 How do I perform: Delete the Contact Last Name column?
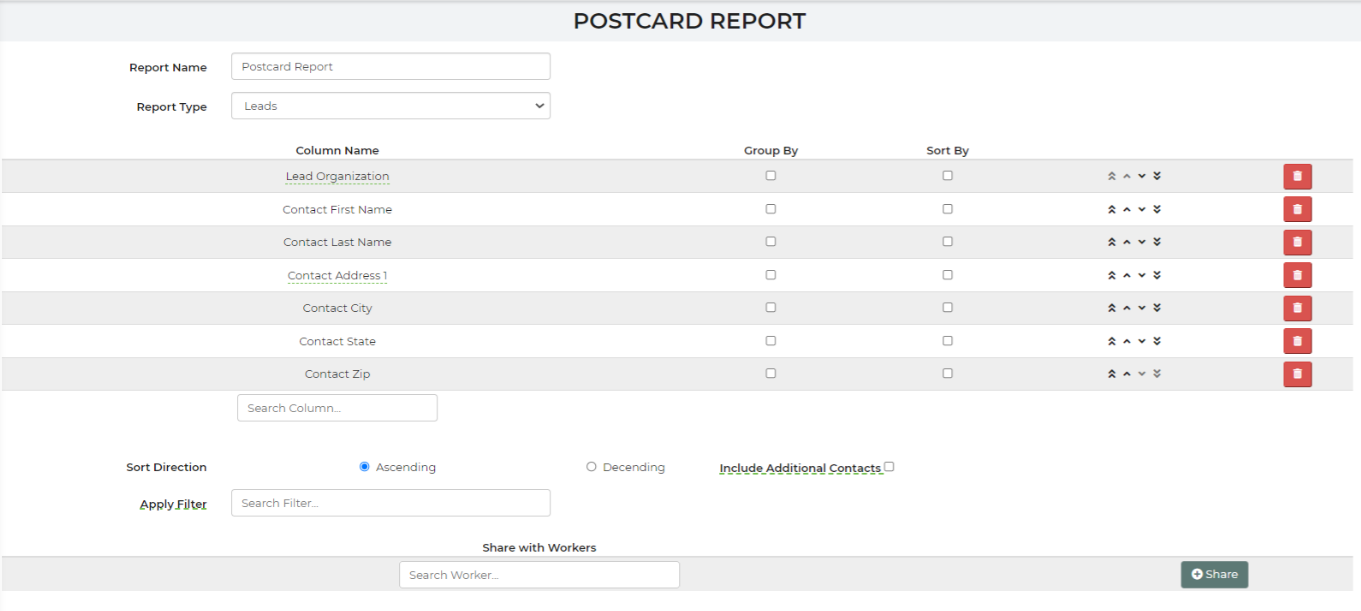(x=1297, y=242)
